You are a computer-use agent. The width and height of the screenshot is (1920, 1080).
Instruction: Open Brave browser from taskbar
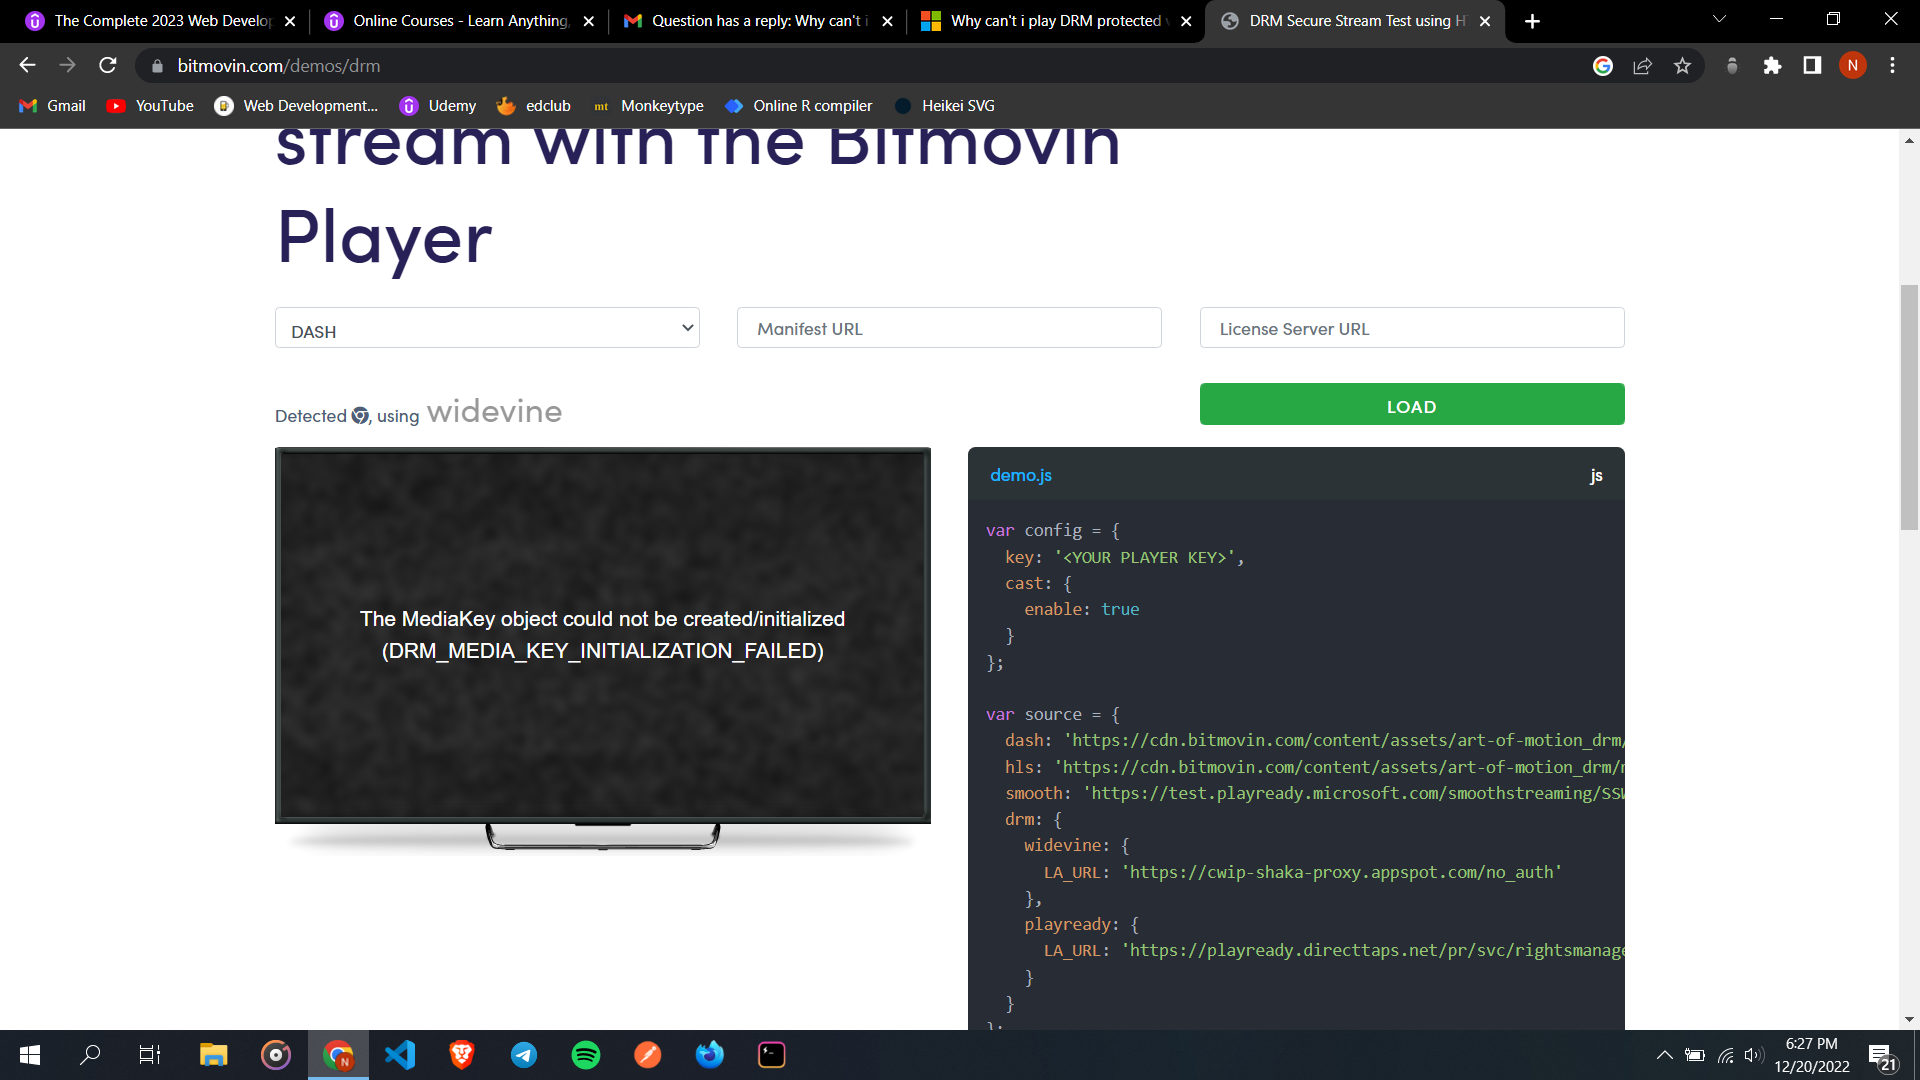coord(462,1055)
